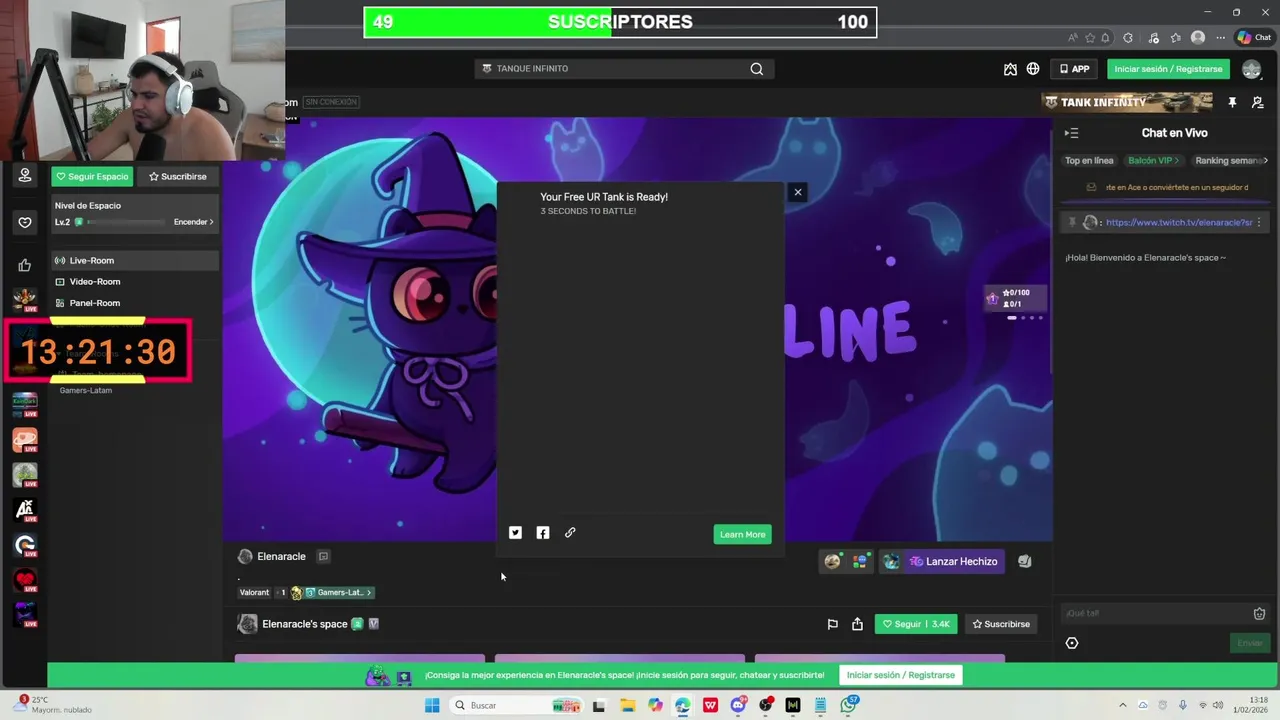
Task: Collapse the chat panel with arrow-list icon
Action: click(1071, 133)
